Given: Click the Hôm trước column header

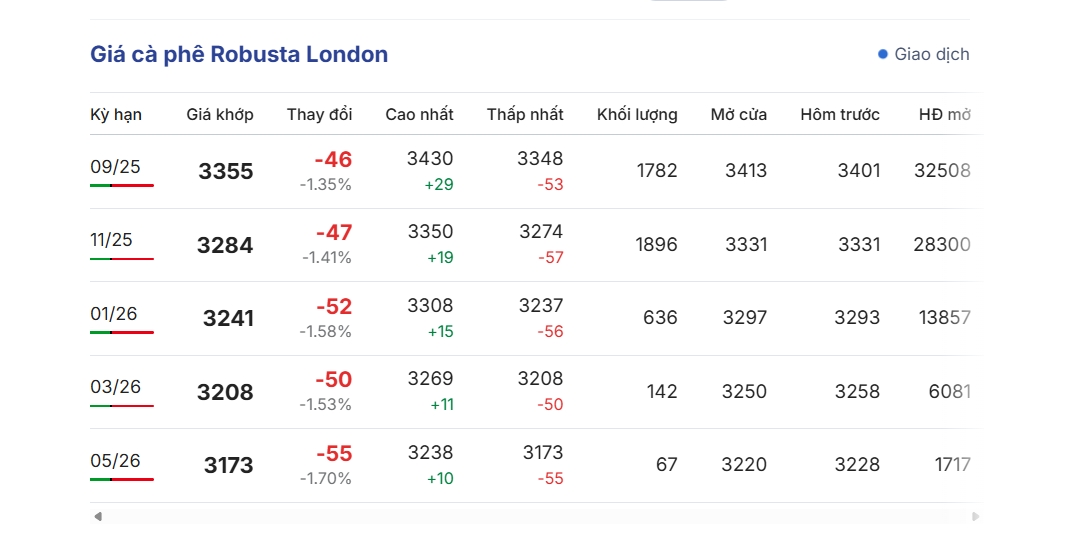Looking at the screenshot, I should tap(840, 115).
